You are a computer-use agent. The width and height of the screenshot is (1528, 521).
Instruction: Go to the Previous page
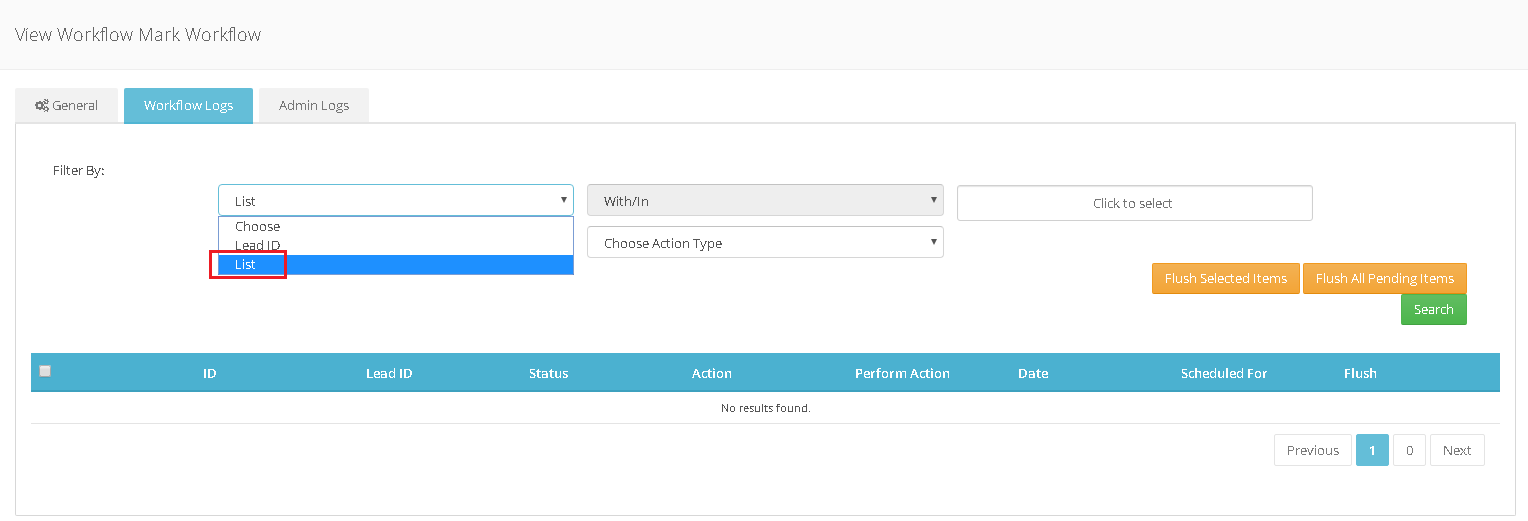[x=1313, y=450]
